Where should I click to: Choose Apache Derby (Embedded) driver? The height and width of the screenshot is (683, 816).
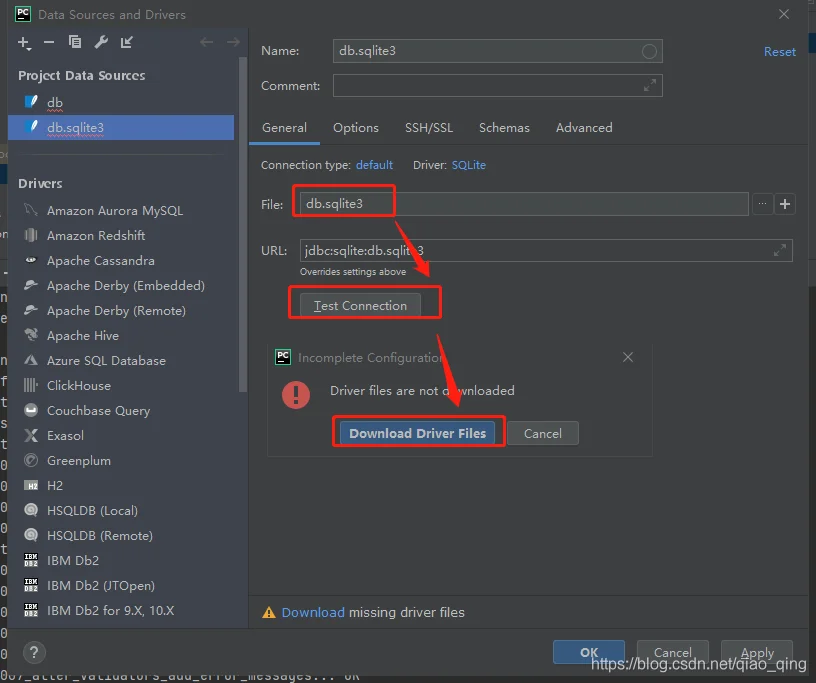point(123,285)
